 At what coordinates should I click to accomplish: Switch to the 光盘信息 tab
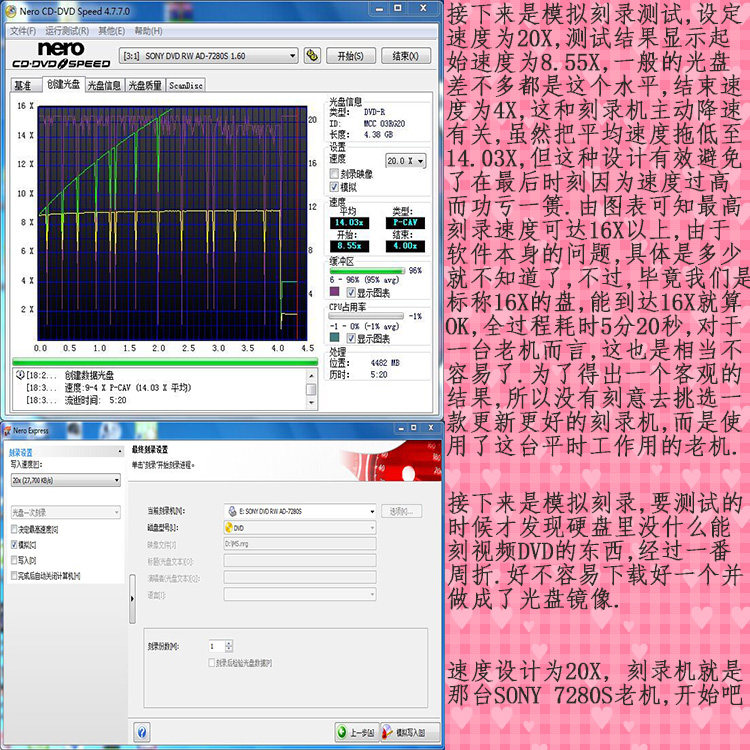104,86
